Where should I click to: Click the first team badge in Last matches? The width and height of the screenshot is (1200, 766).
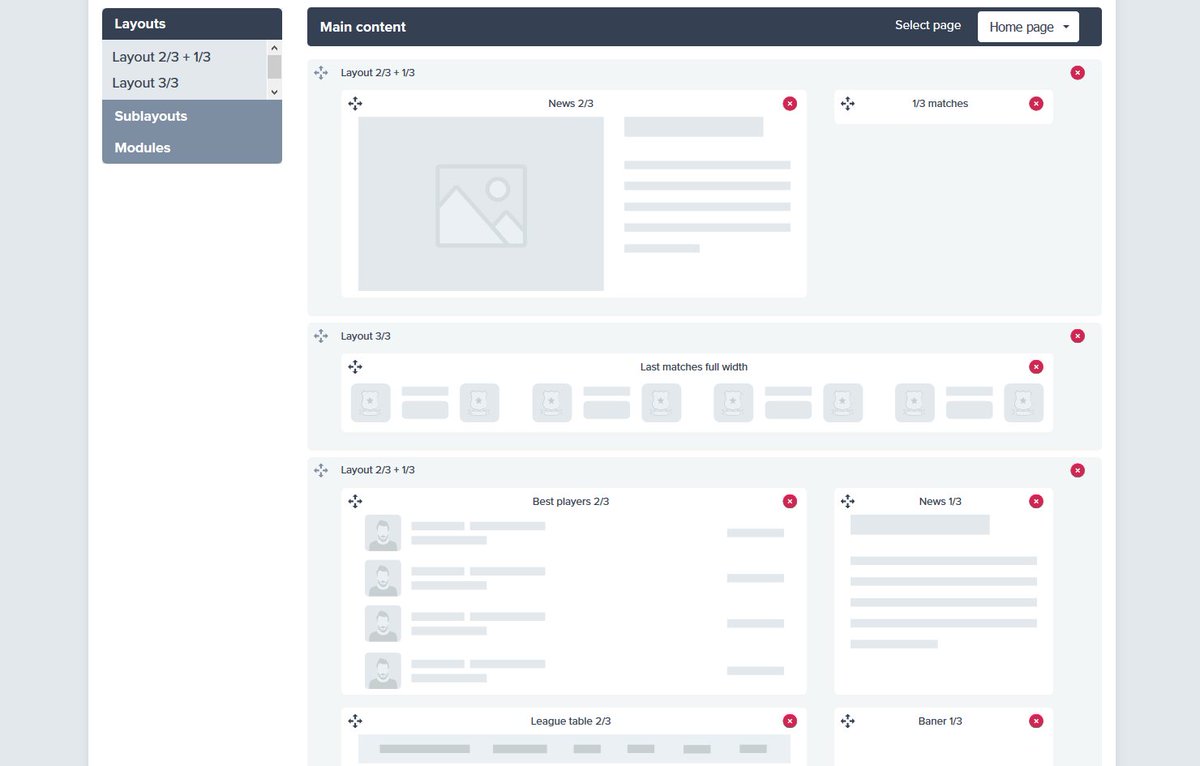[371, 402]
